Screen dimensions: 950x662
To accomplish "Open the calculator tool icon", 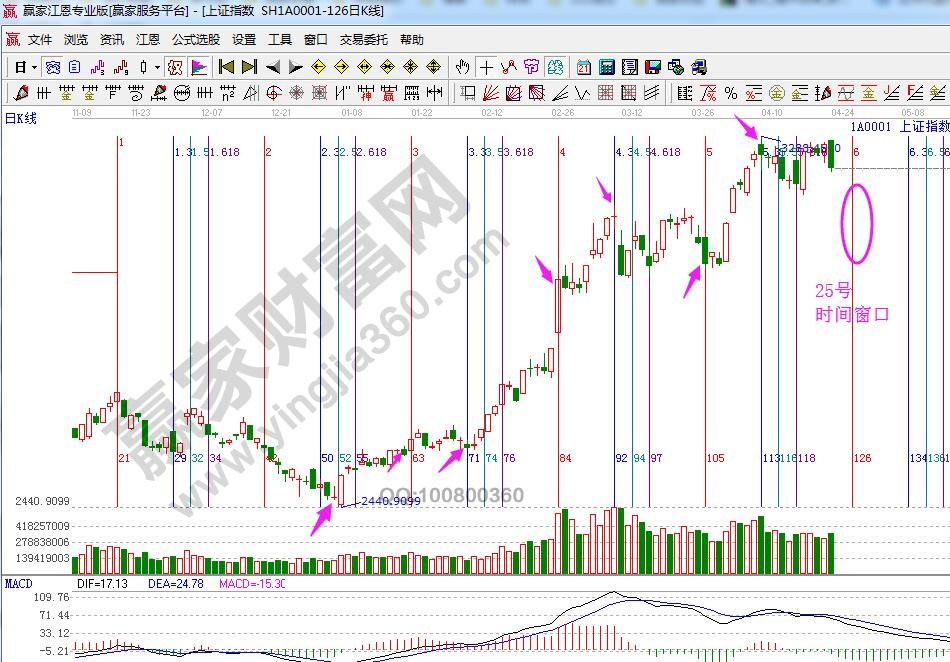I will click(606, 67).
